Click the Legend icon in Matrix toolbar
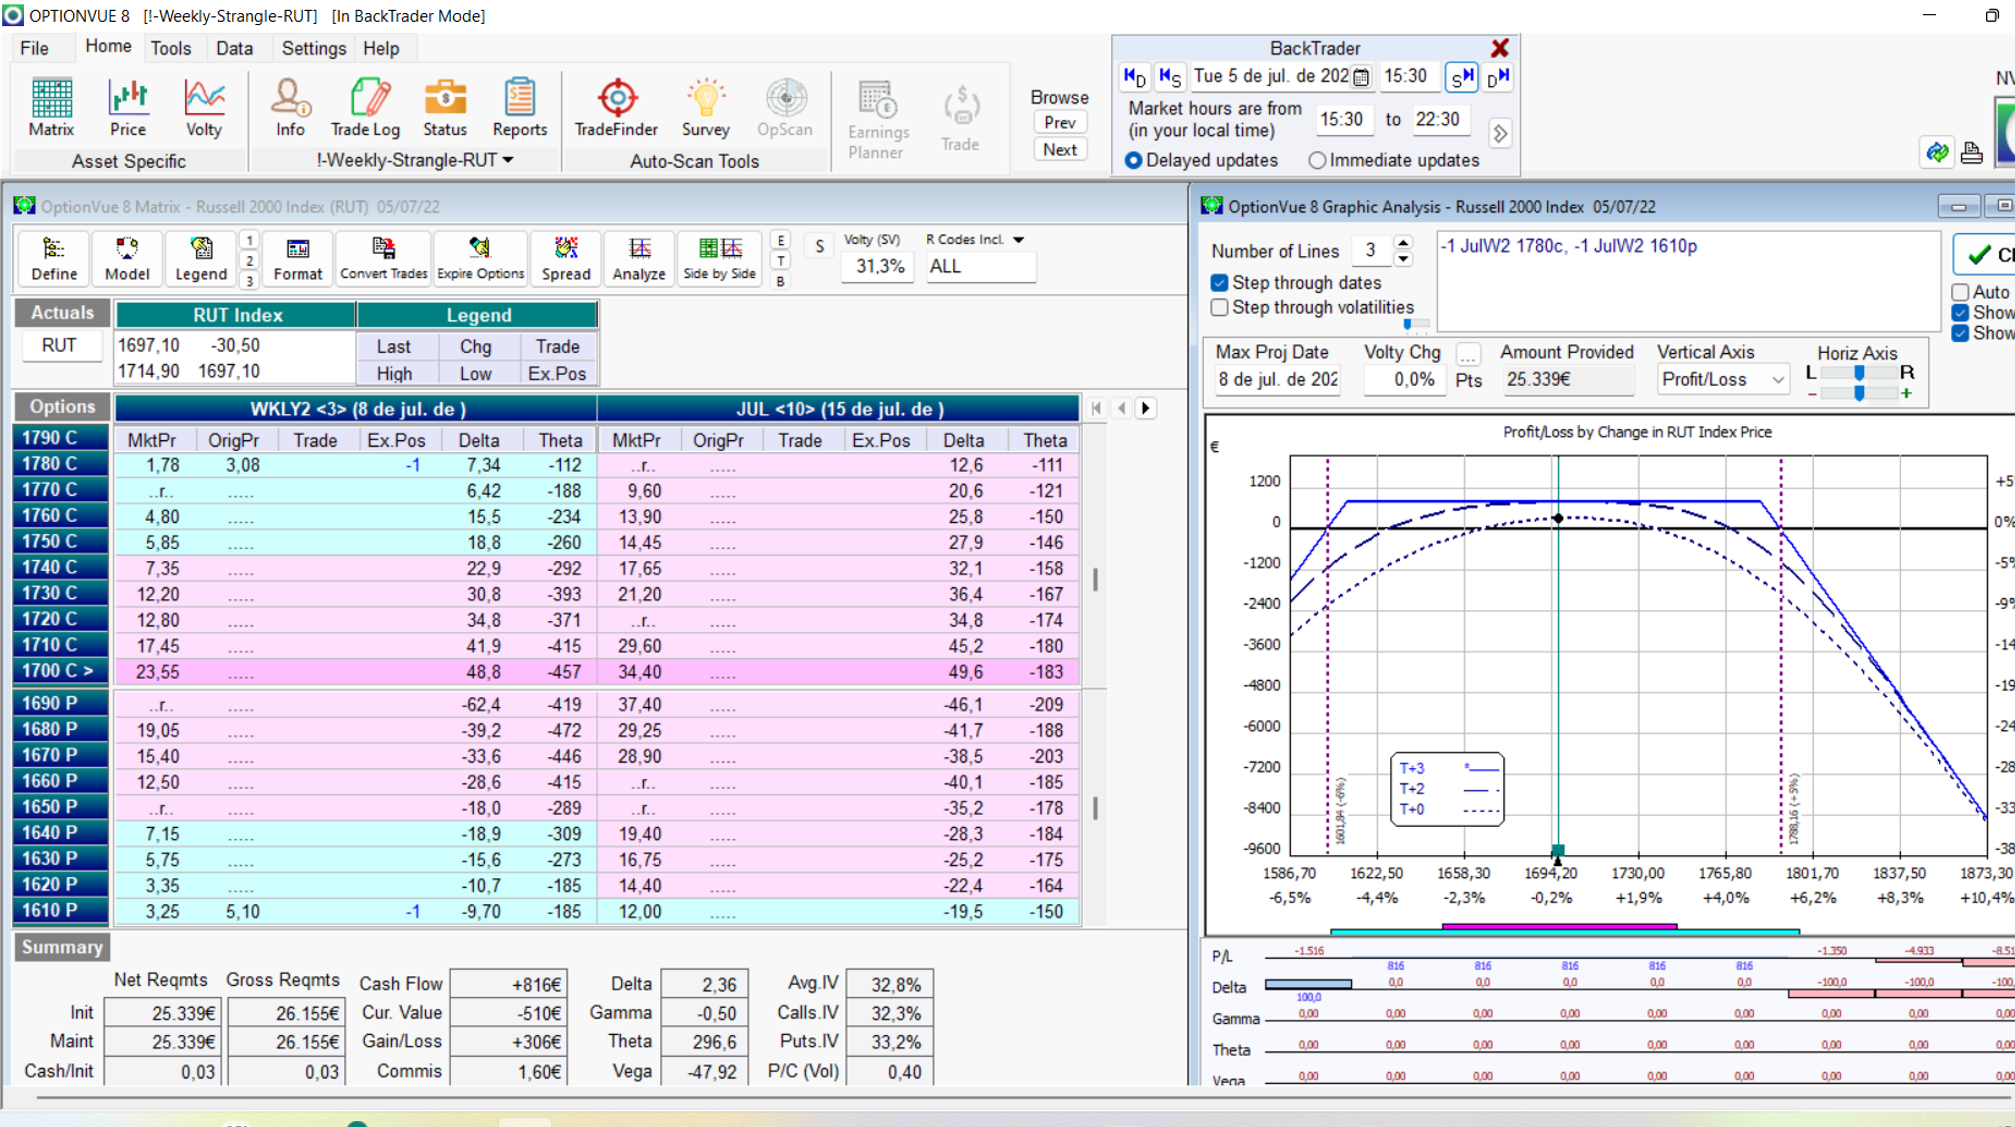 point(201,258)
